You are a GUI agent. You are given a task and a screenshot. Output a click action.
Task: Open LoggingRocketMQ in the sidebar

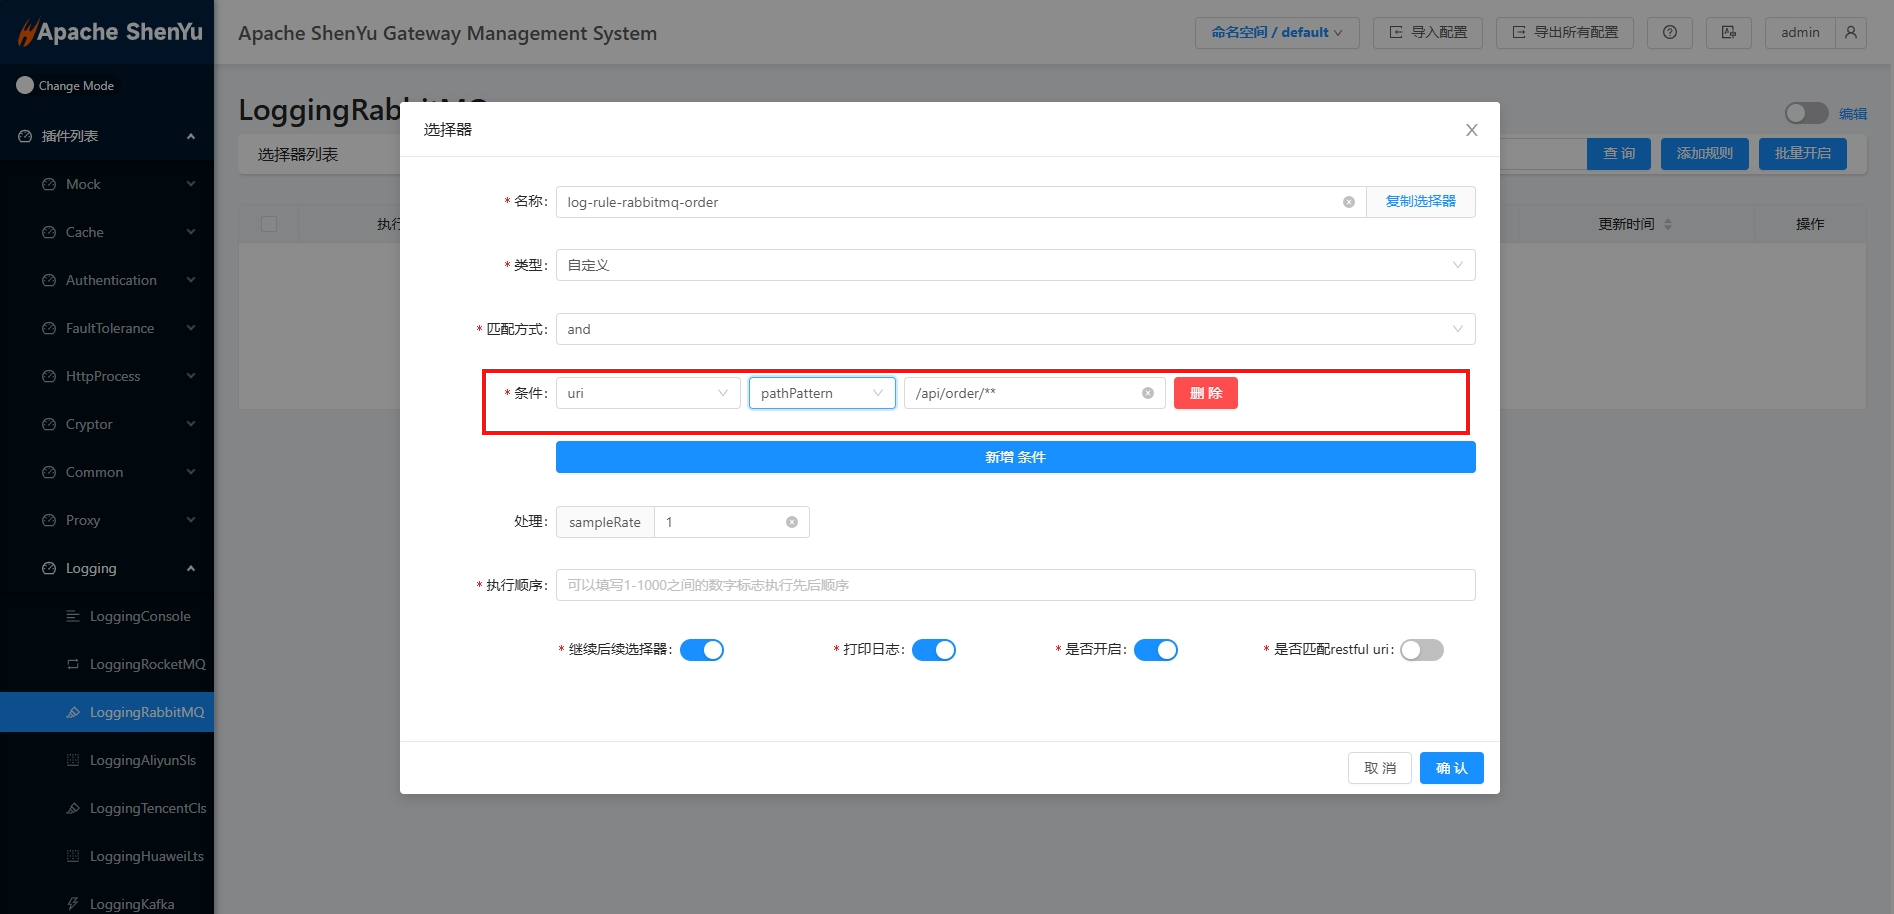tap(147, 664)
